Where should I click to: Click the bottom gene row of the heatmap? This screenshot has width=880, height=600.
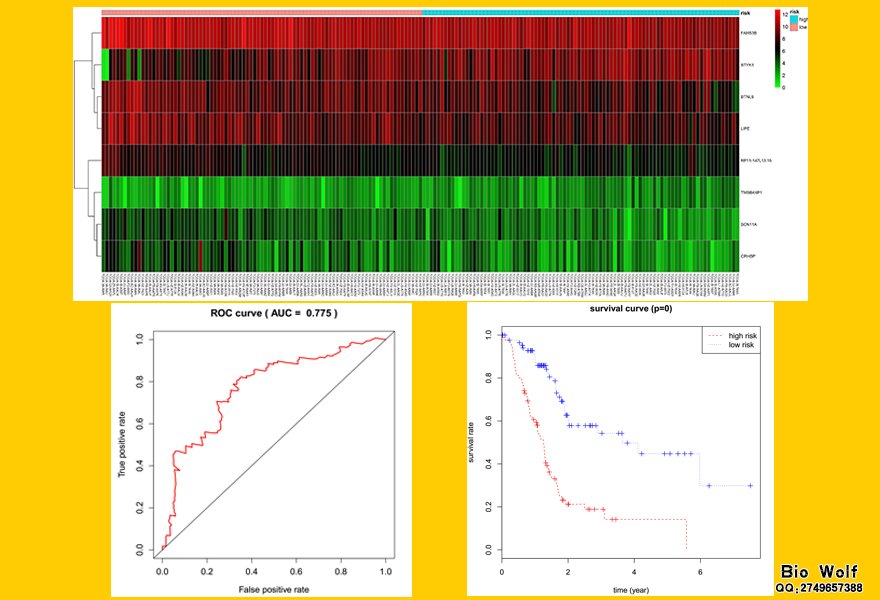click(x=420, y=256)
